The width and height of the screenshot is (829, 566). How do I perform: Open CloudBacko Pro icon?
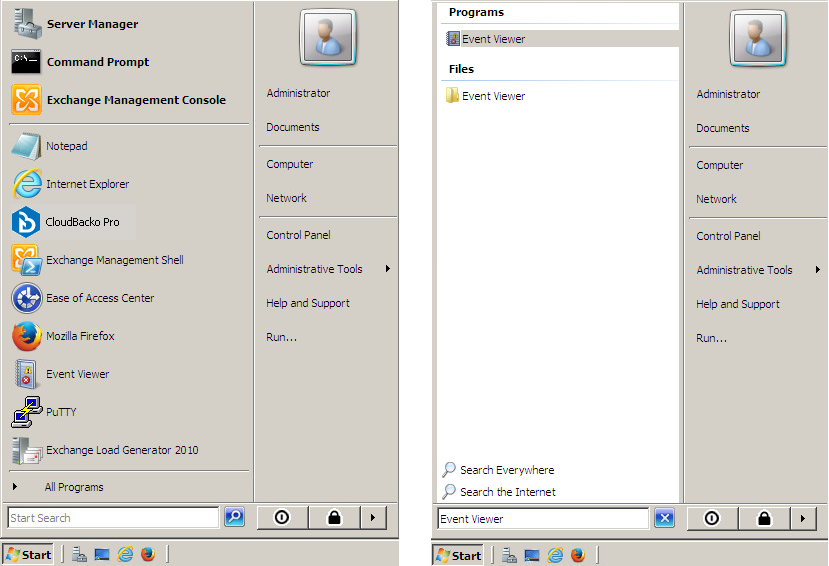pyautogui.click(x=26, y=222)
